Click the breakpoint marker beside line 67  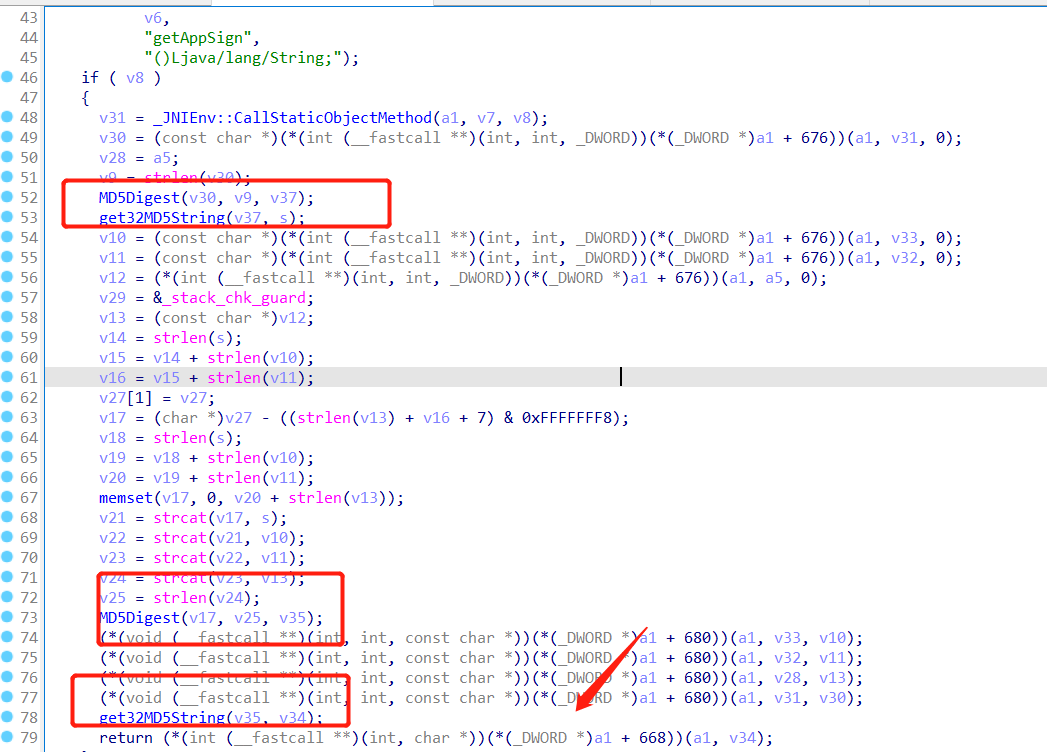[x=7, y=497]
